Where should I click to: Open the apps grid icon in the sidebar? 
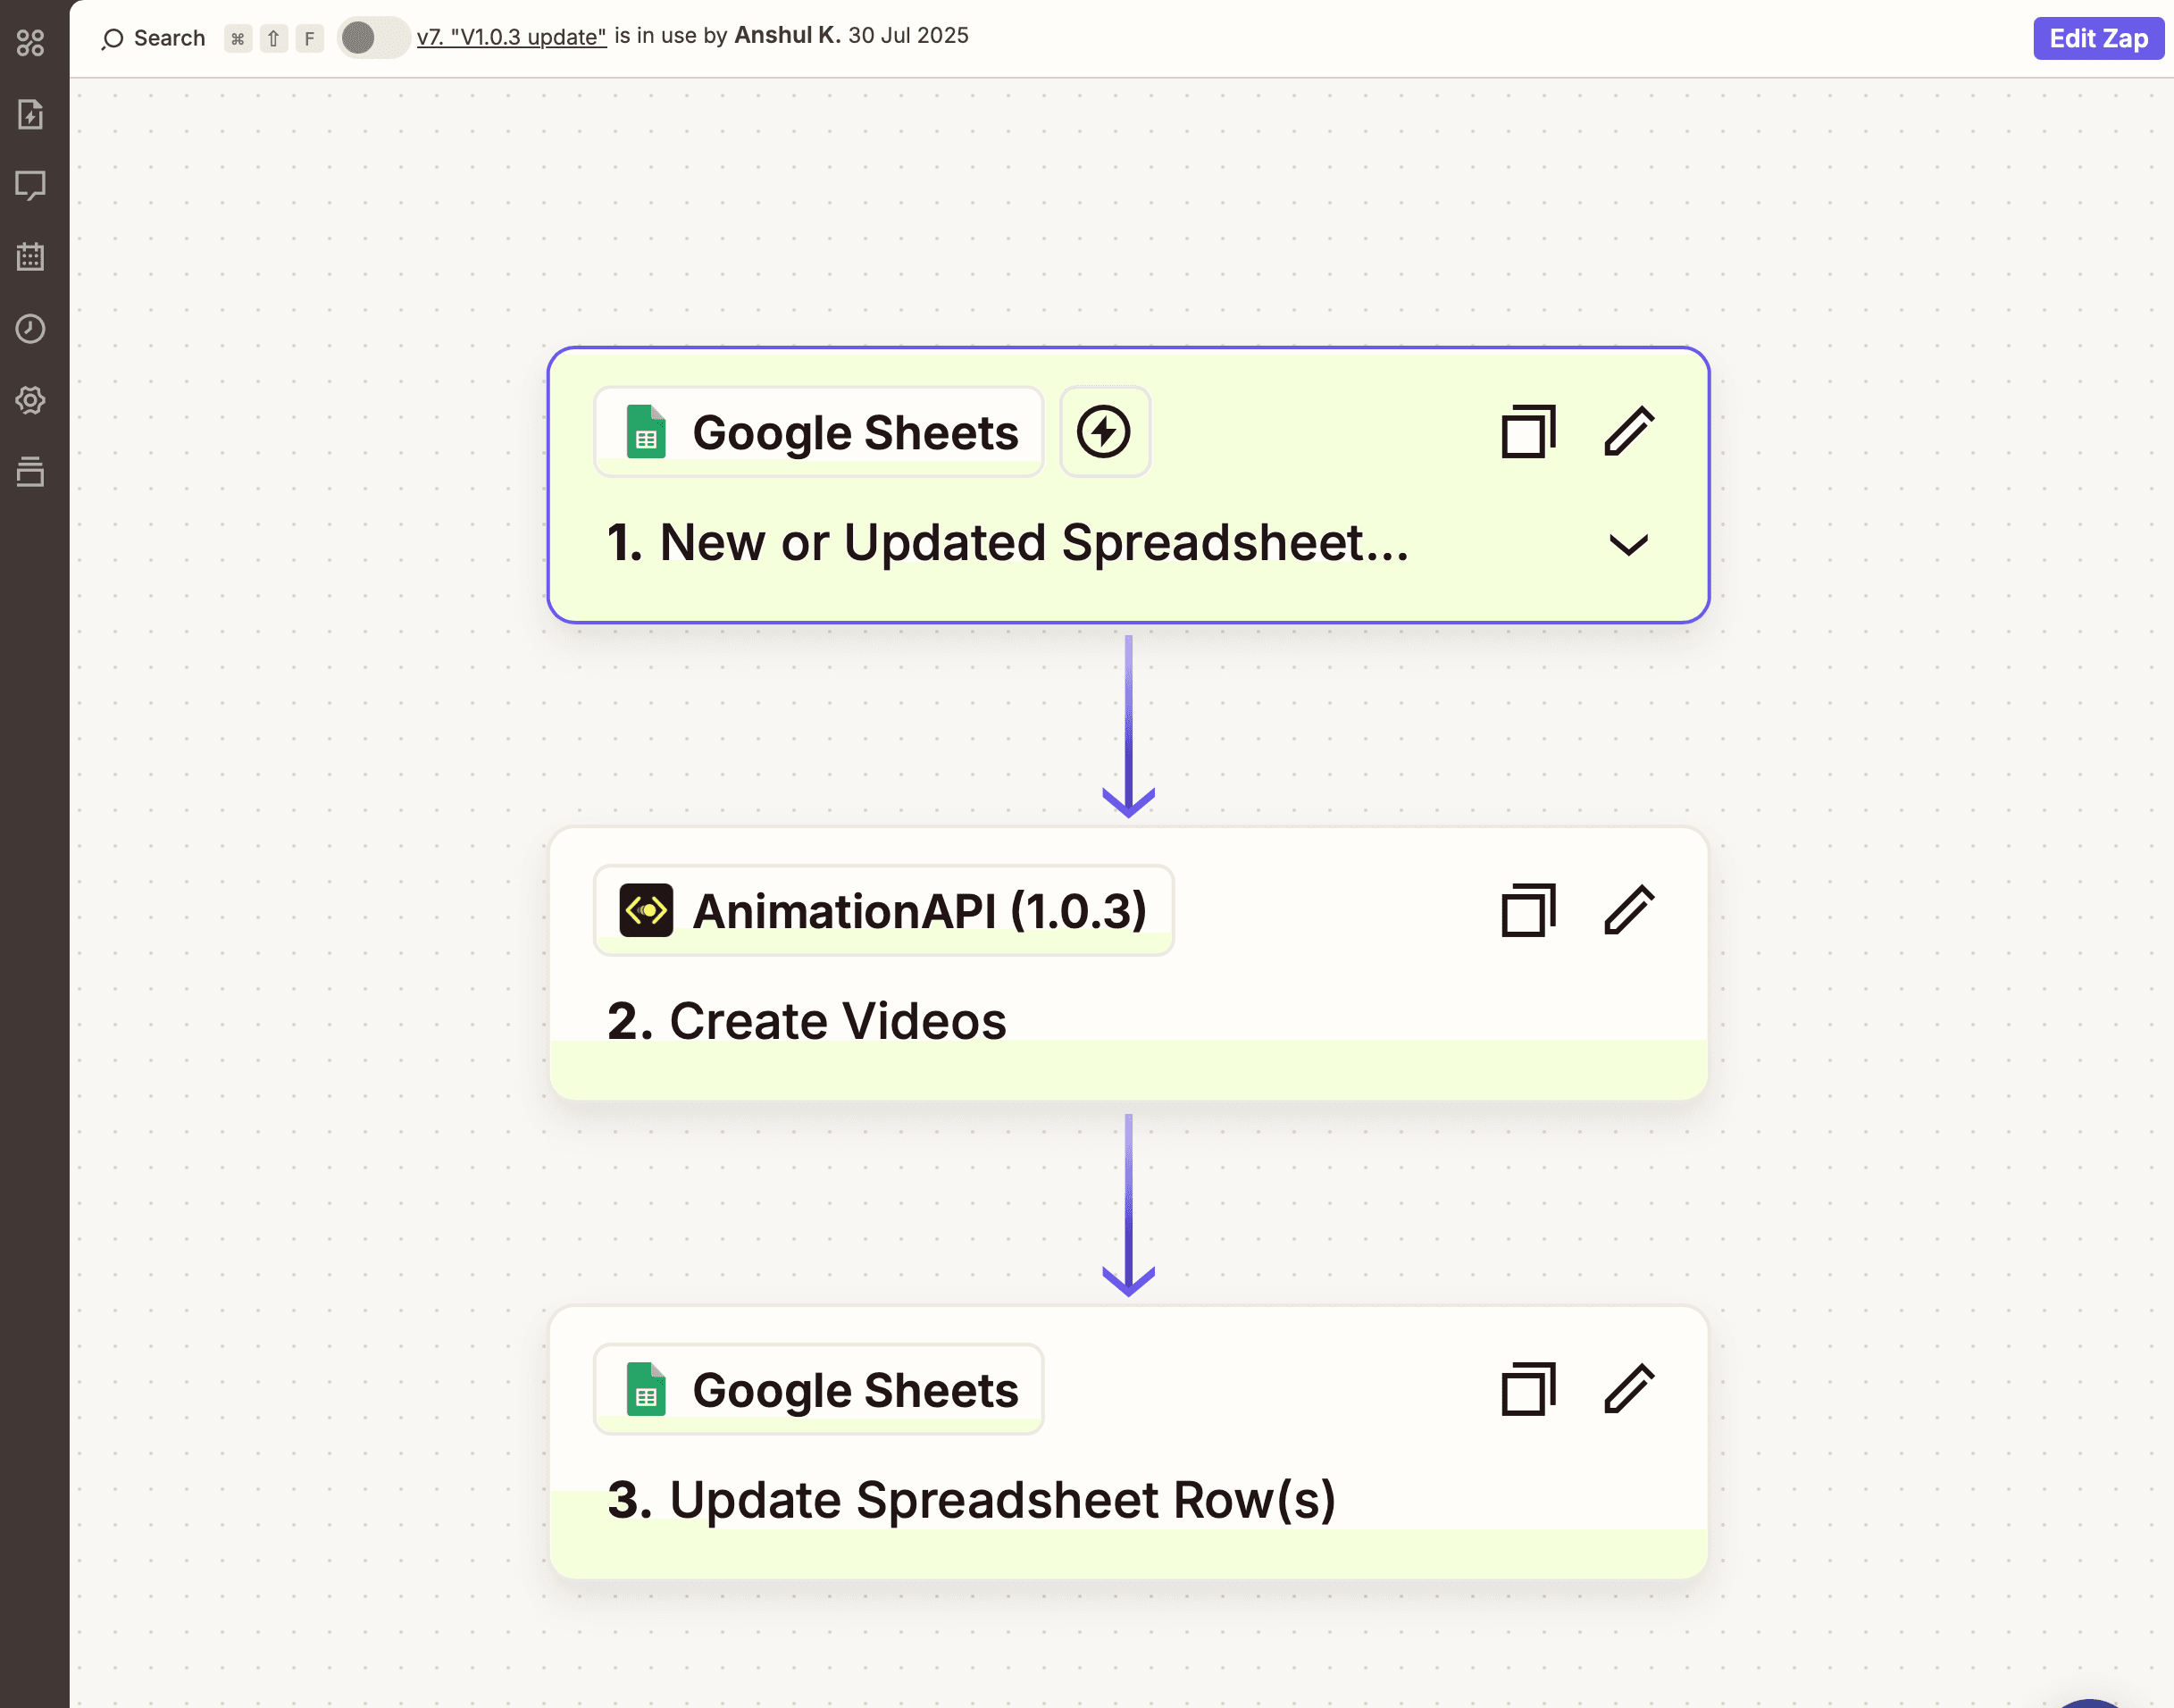tap(31, 42)
